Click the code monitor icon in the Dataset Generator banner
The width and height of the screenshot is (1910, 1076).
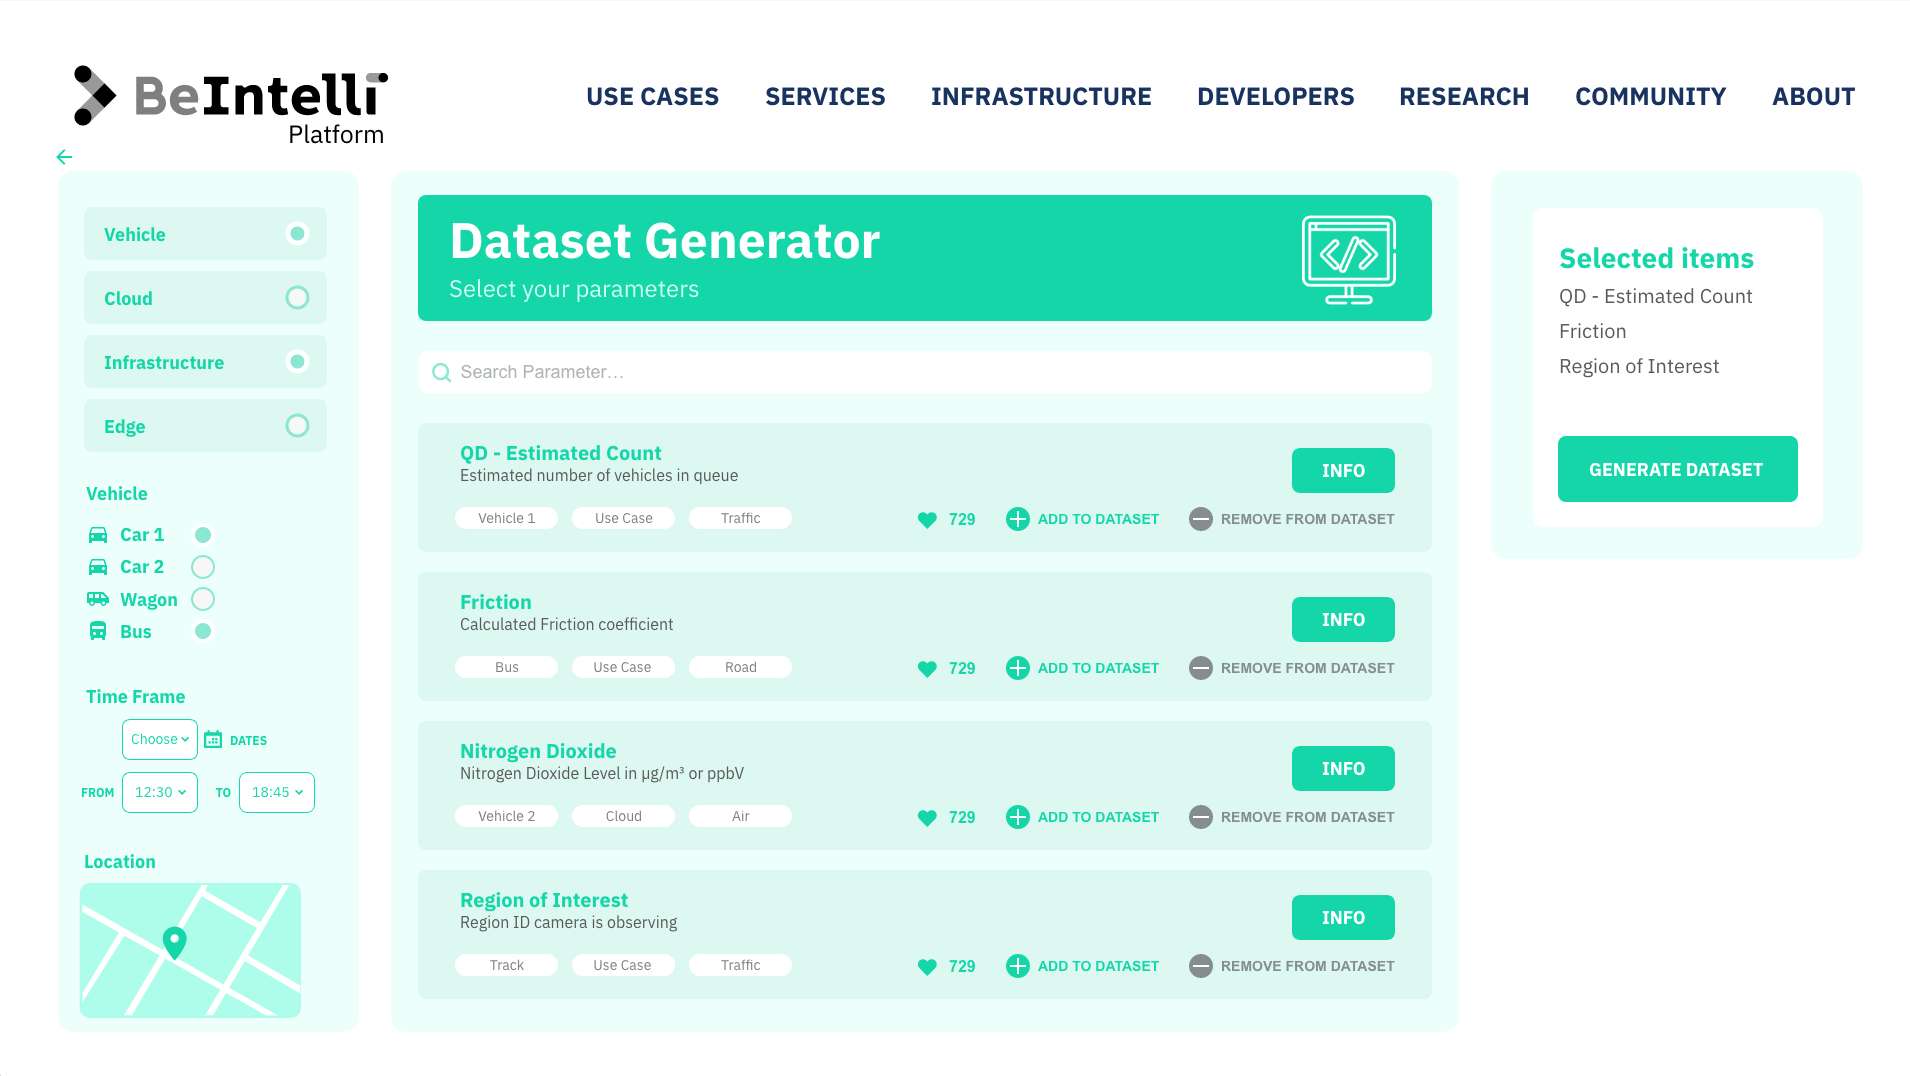(x=1348, y=259)
